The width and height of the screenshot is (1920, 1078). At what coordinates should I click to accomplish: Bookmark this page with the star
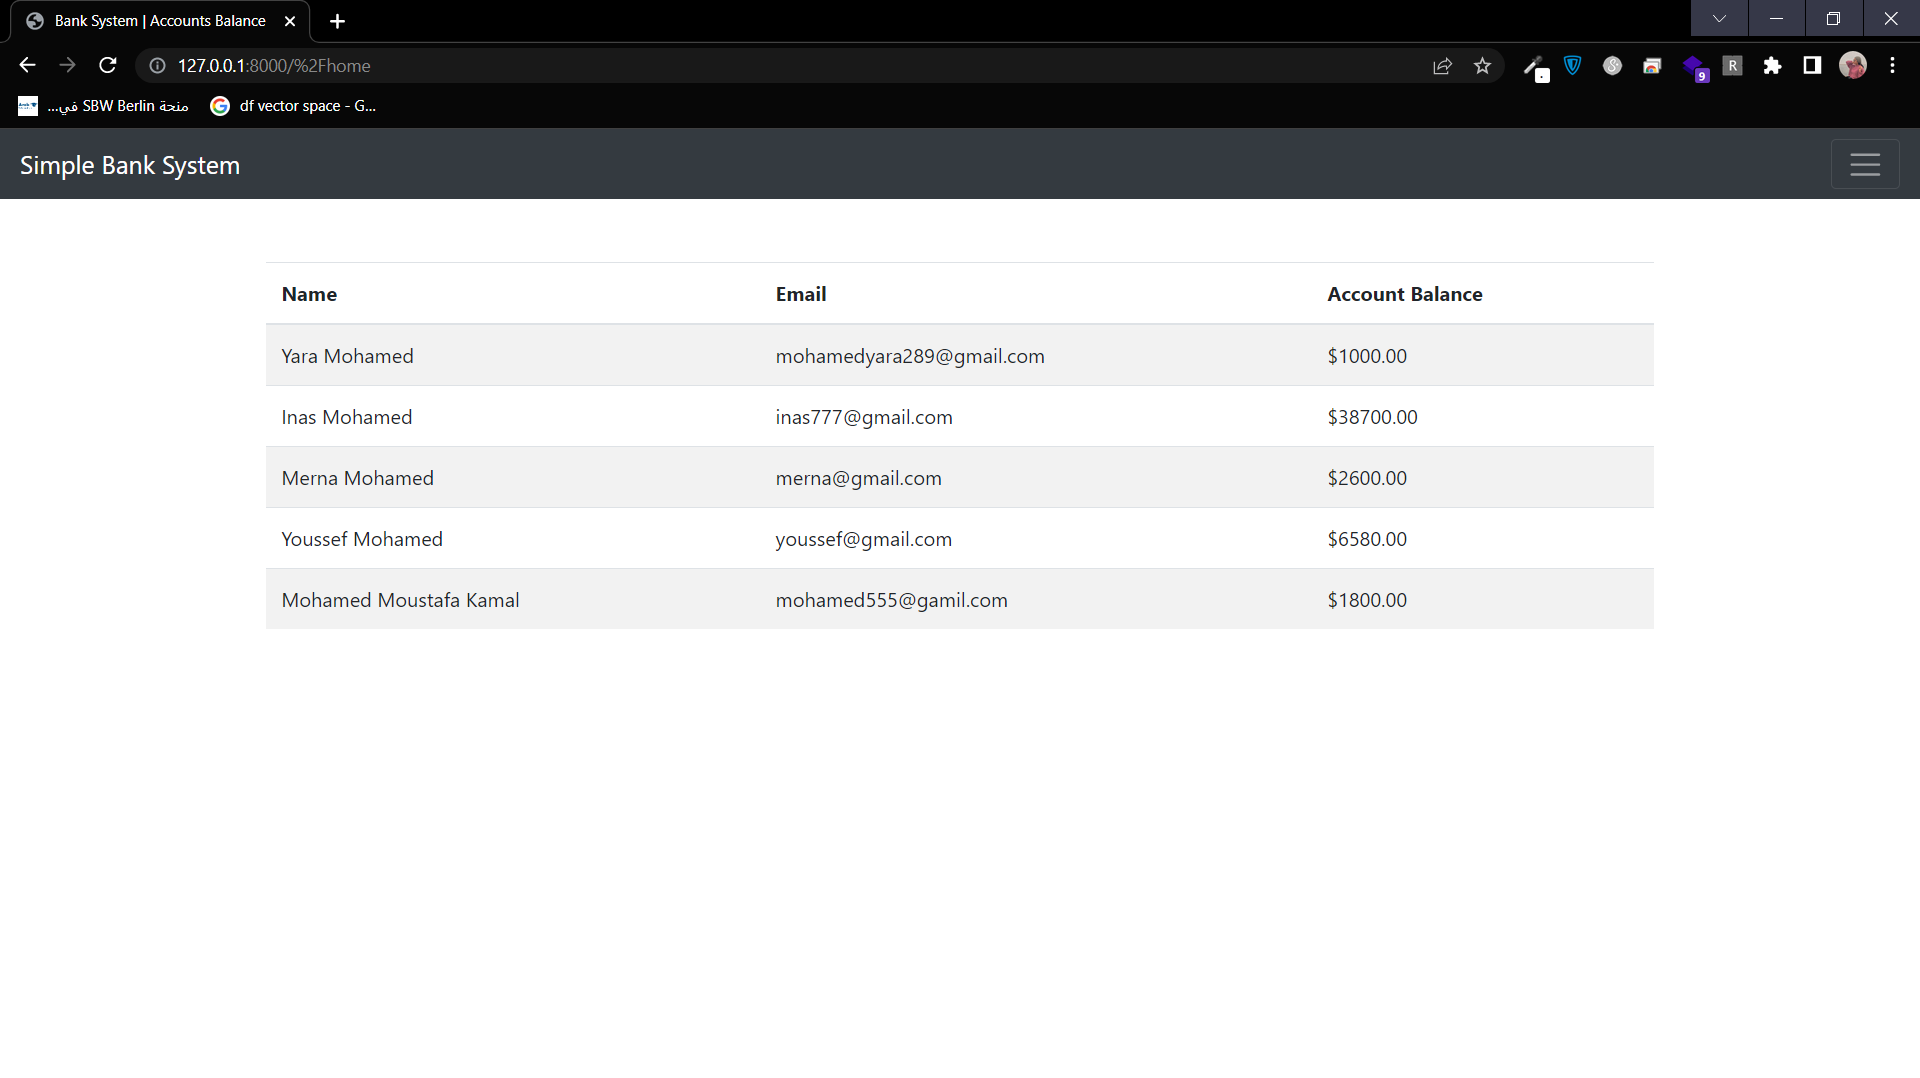point(1483,65)
